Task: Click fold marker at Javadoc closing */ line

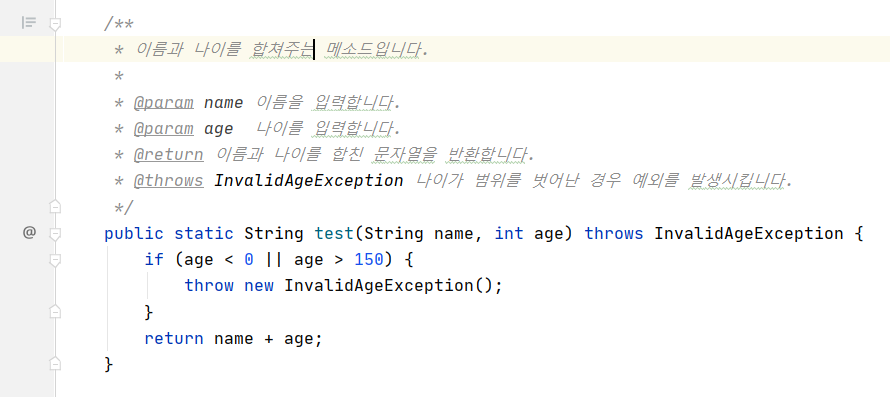Action: coord(55,207)
